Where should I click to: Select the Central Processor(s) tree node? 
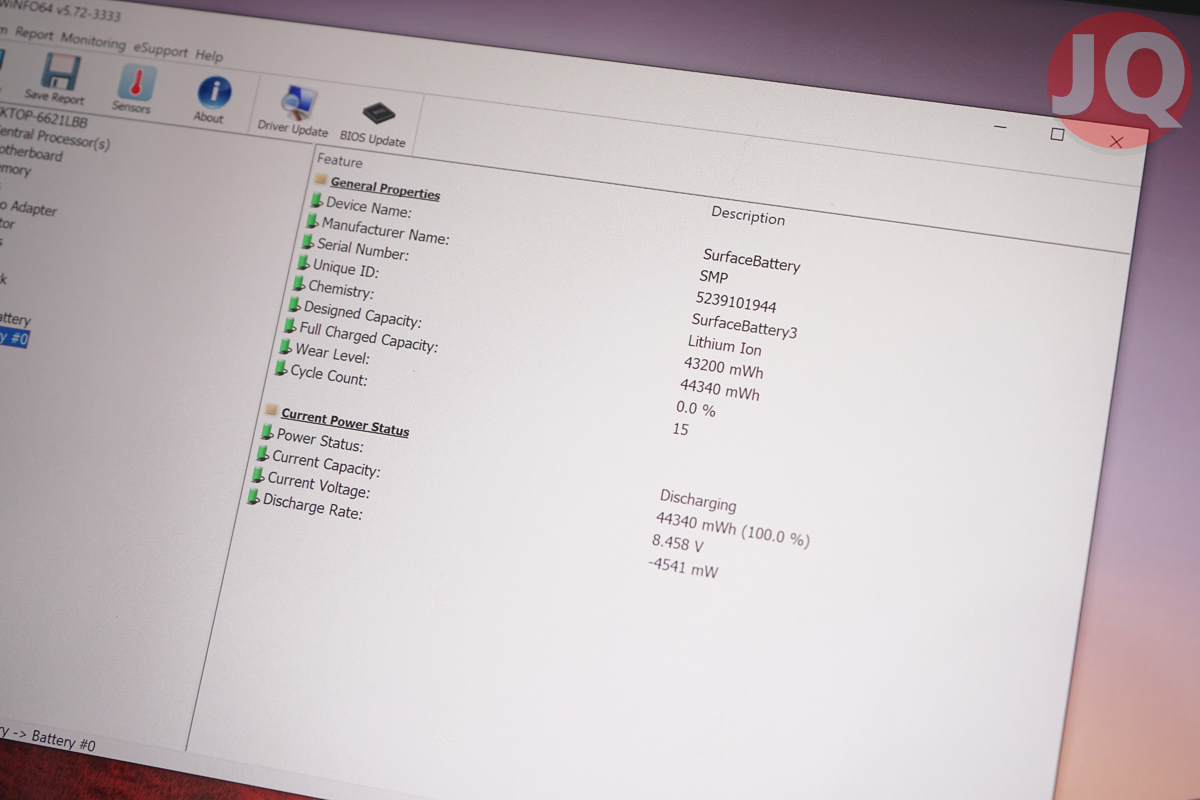point(54,138)
